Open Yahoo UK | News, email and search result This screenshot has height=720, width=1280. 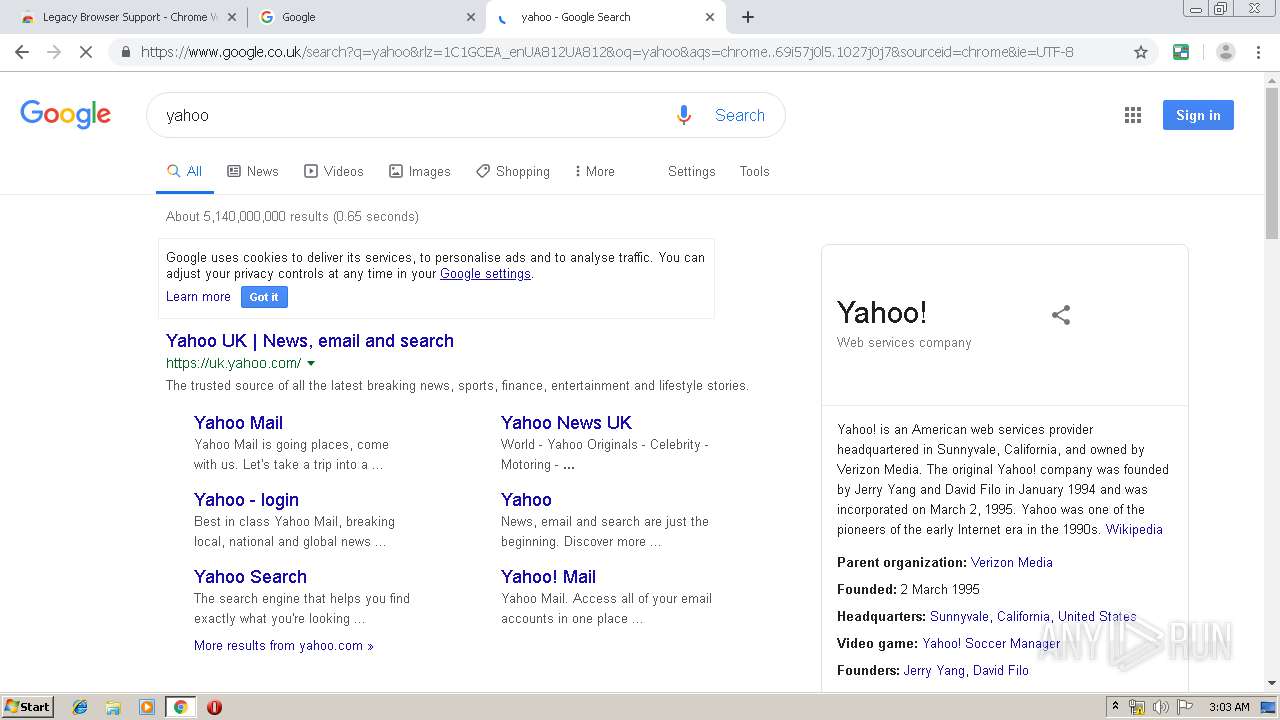(x=310, y=341)
